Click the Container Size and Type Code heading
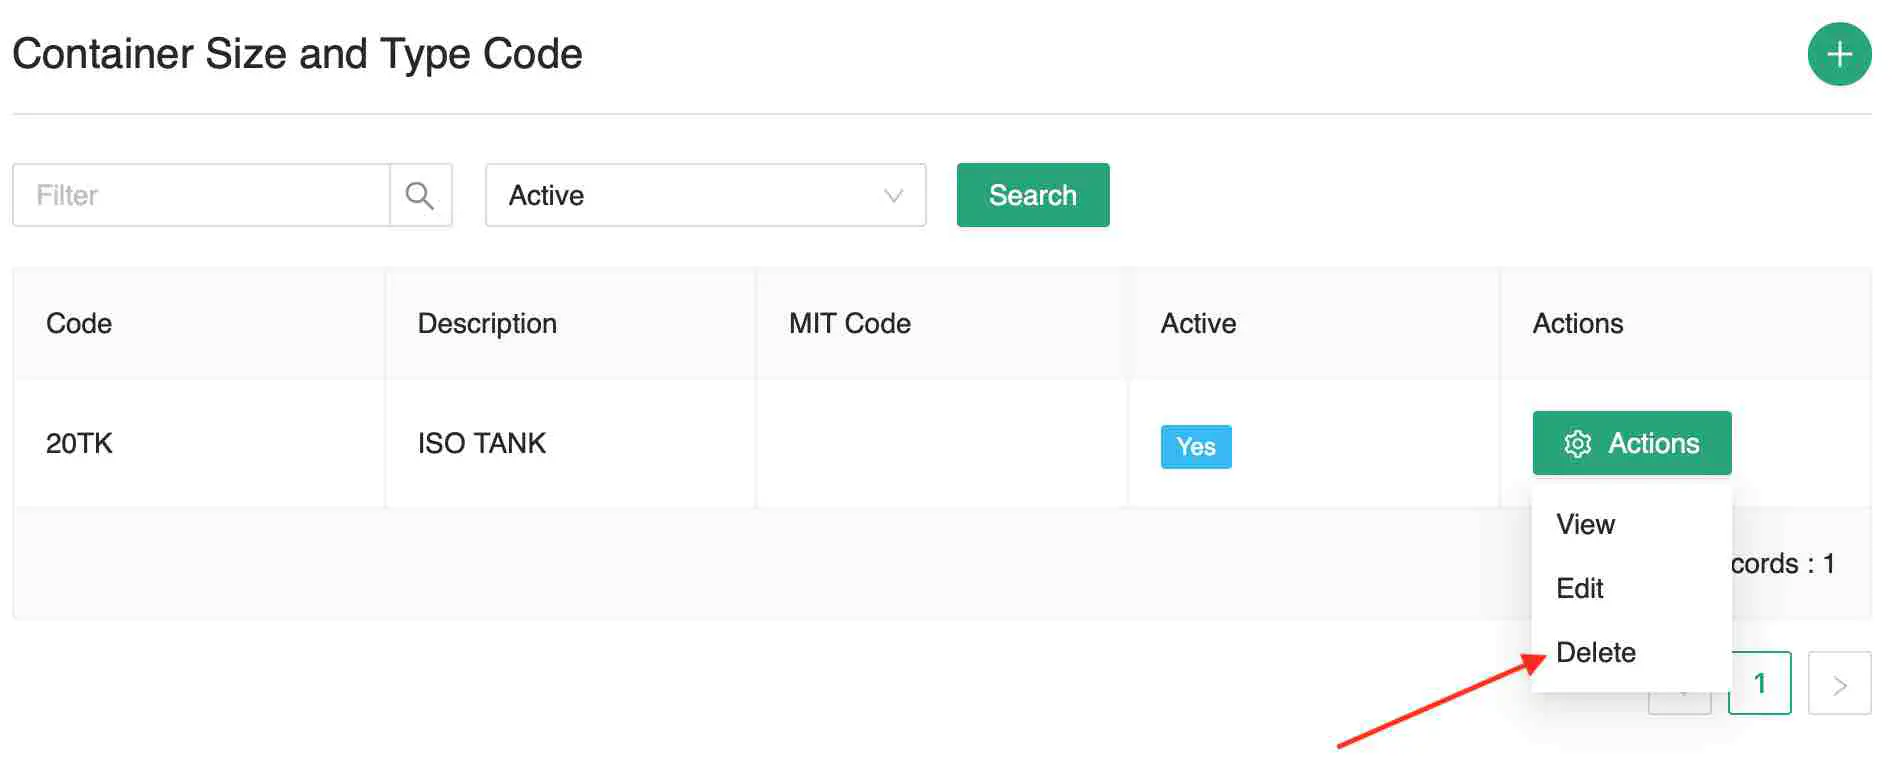Viewport: 1902px width, 772px height. 297,54
